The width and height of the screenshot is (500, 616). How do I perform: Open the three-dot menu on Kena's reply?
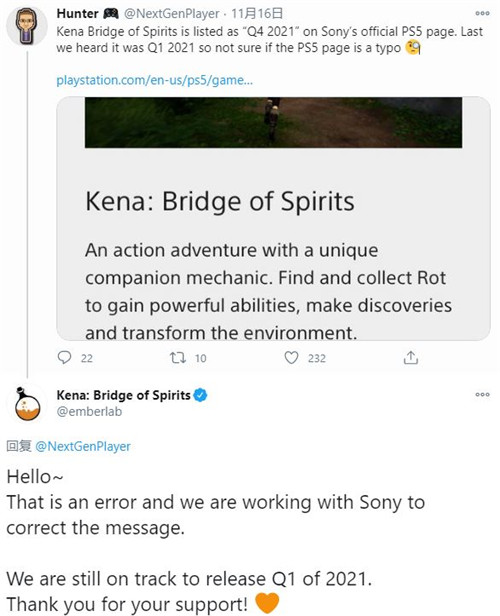(x=482, y=394)
